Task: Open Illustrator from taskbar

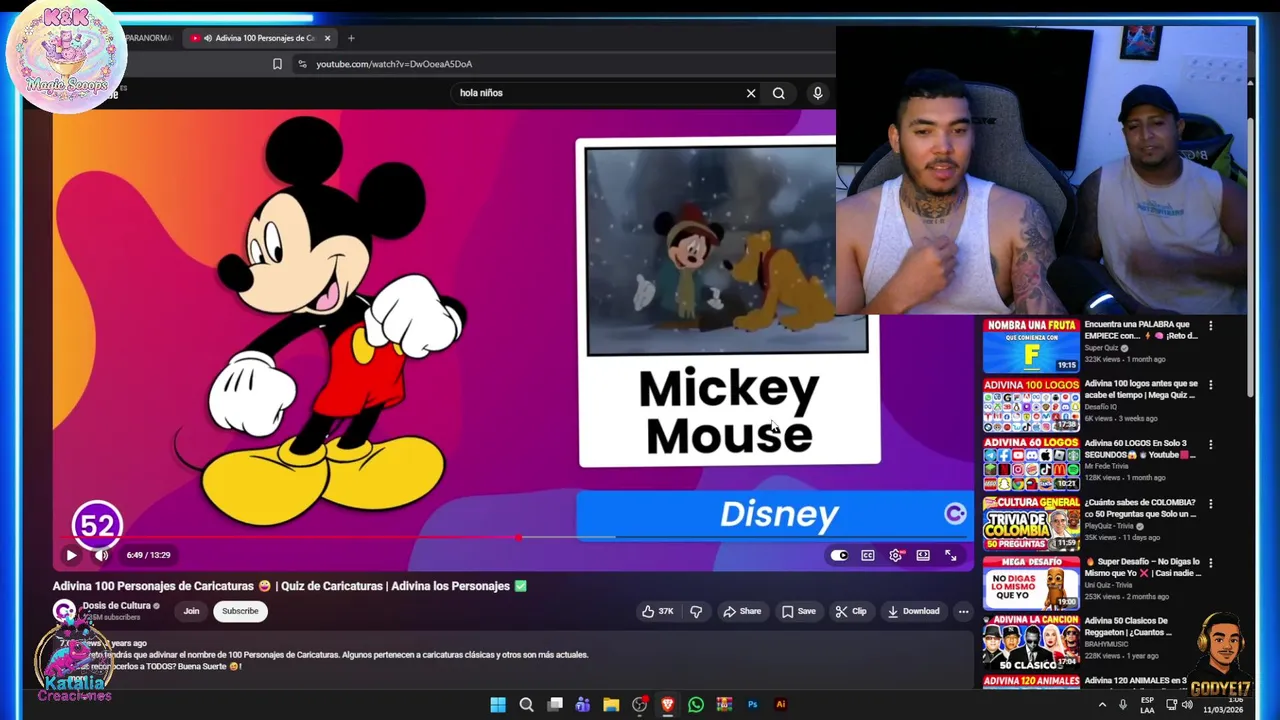Action: (781, 705)
